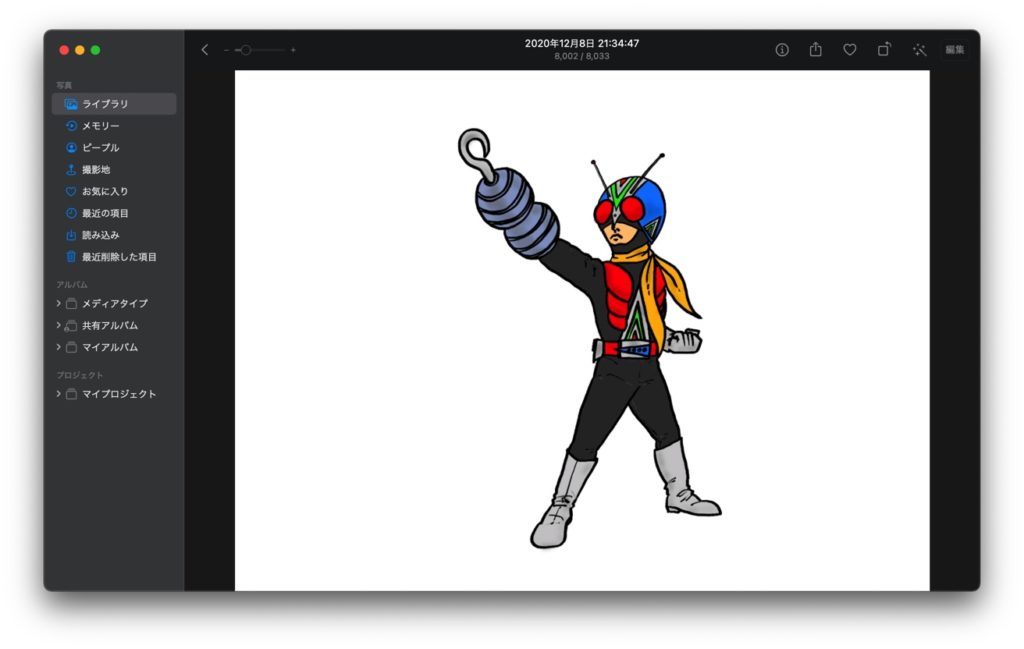
Task: Click the 編集 edit button
Action: (955, 50)
